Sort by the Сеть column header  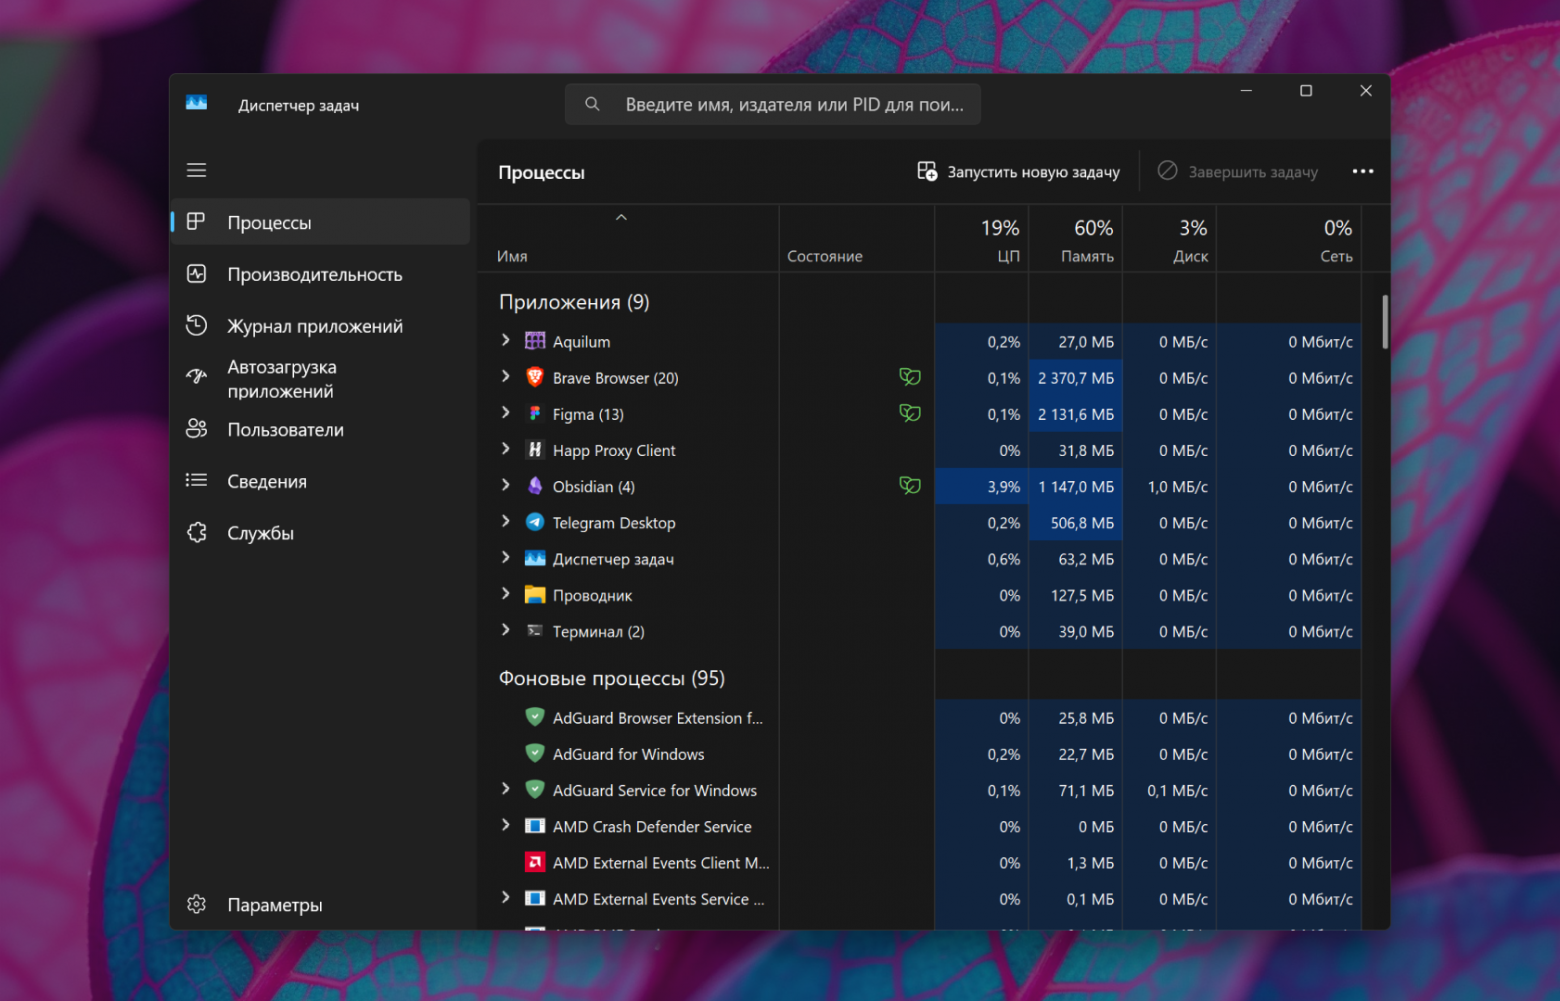[x=1289, y=240]
